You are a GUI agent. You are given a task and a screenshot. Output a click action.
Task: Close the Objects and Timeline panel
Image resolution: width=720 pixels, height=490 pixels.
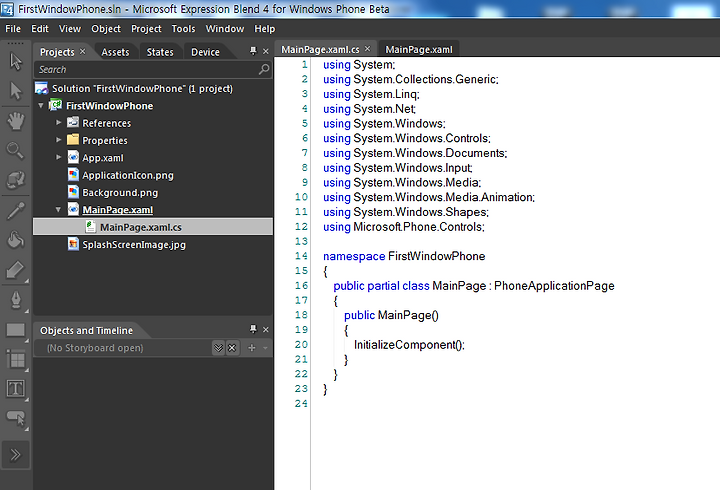265,330
